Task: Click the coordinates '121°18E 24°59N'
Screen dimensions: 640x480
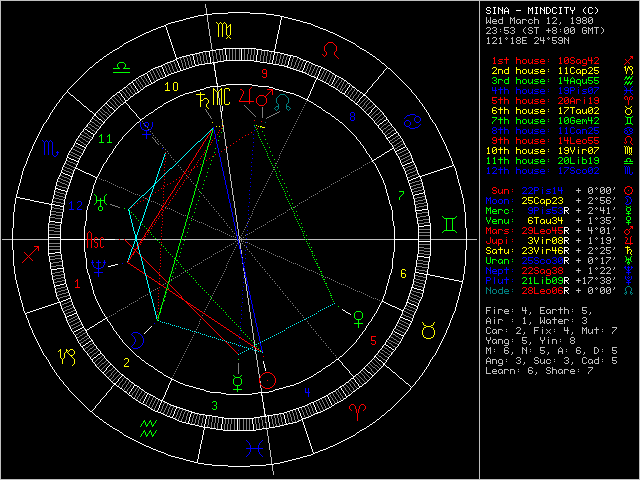Action: pyautogui.click(x=527, y=41)
